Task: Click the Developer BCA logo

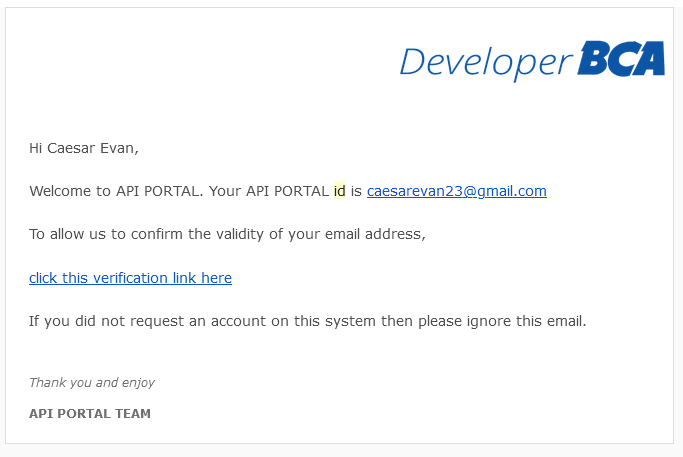Action: click(532, 61)
